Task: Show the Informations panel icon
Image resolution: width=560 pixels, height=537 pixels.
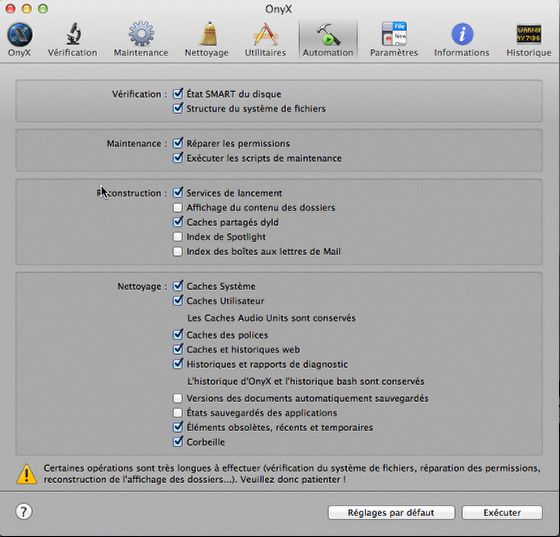Action: tap(462, 34)
